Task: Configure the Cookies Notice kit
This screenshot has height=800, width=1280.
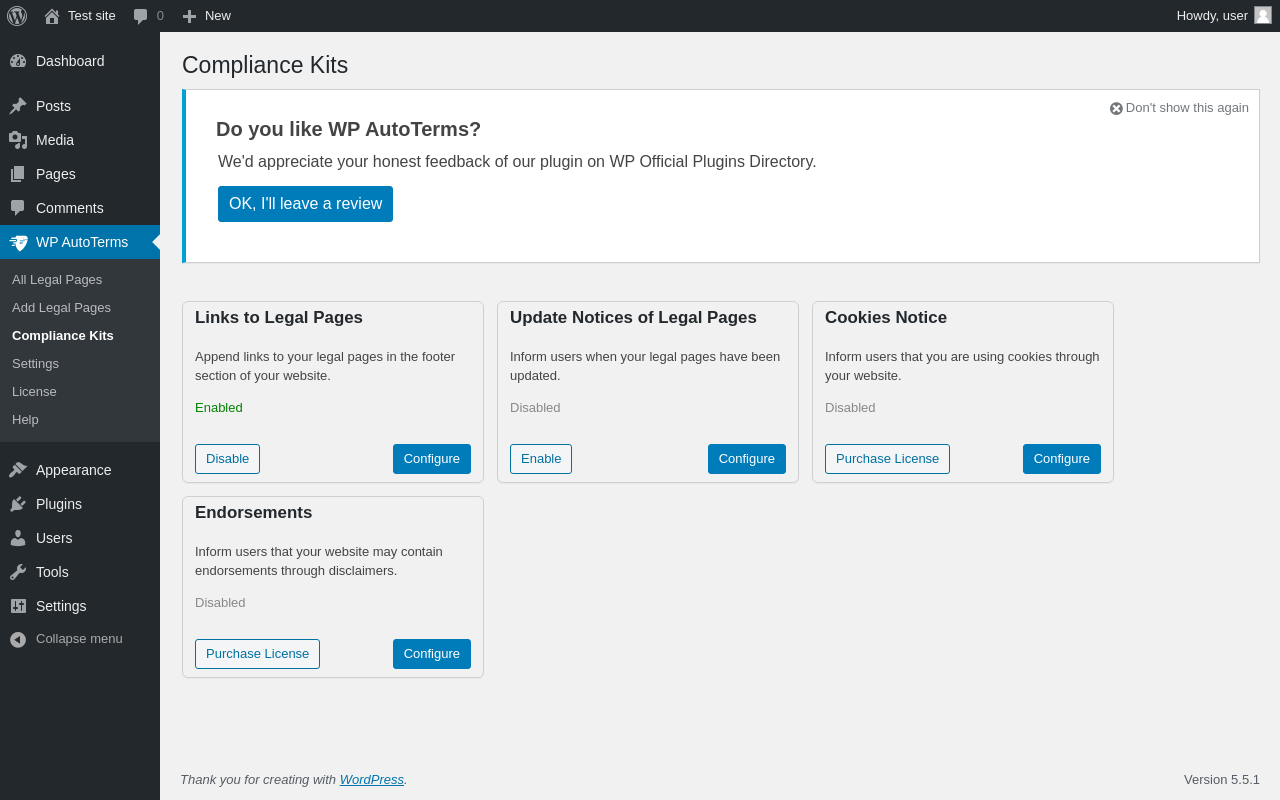Action: (x=1061, y=459)
